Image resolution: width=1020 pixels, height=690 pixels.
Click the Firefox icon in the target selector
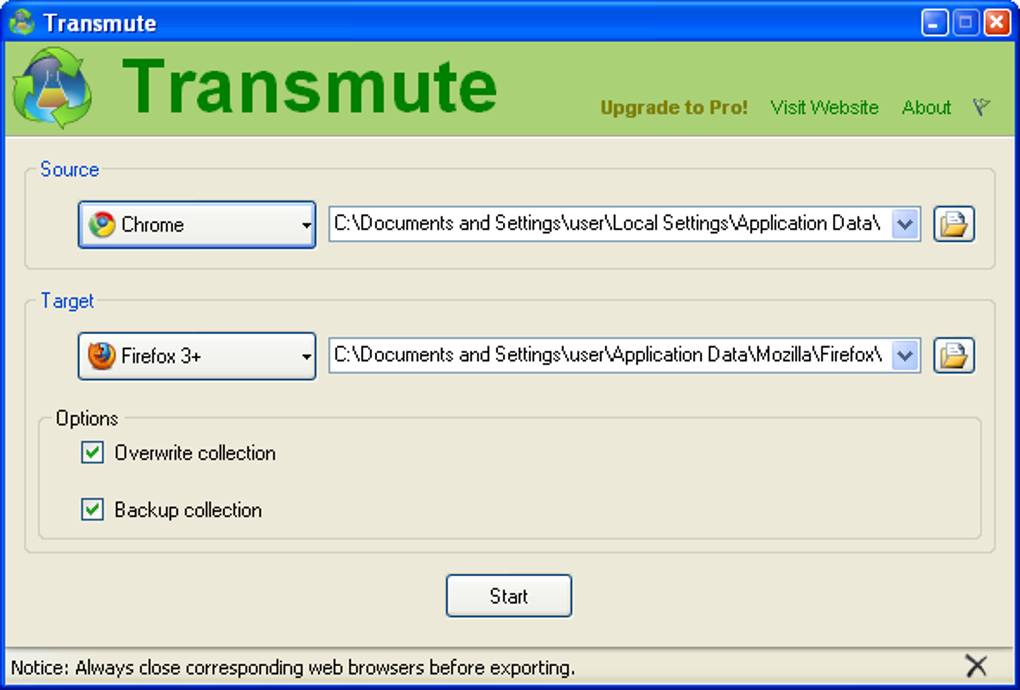[x=102, y=356]
